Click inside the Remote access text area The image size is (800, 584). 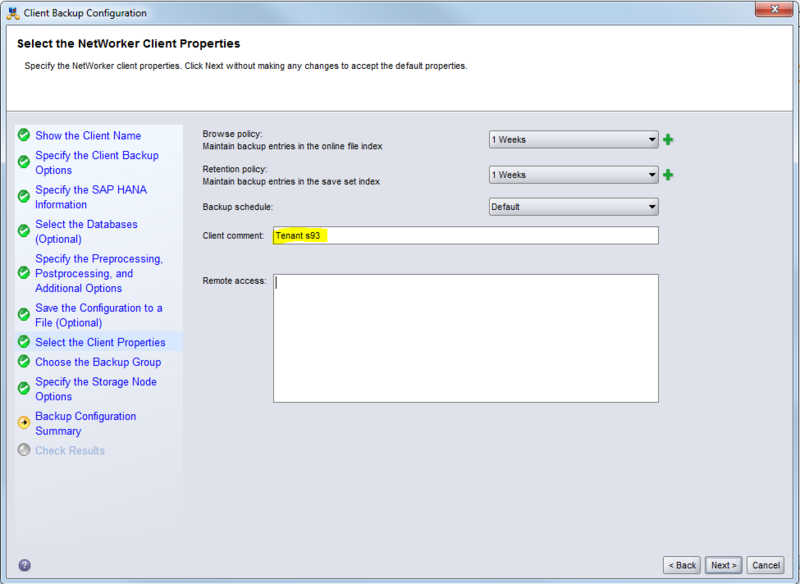pos(465,338)
